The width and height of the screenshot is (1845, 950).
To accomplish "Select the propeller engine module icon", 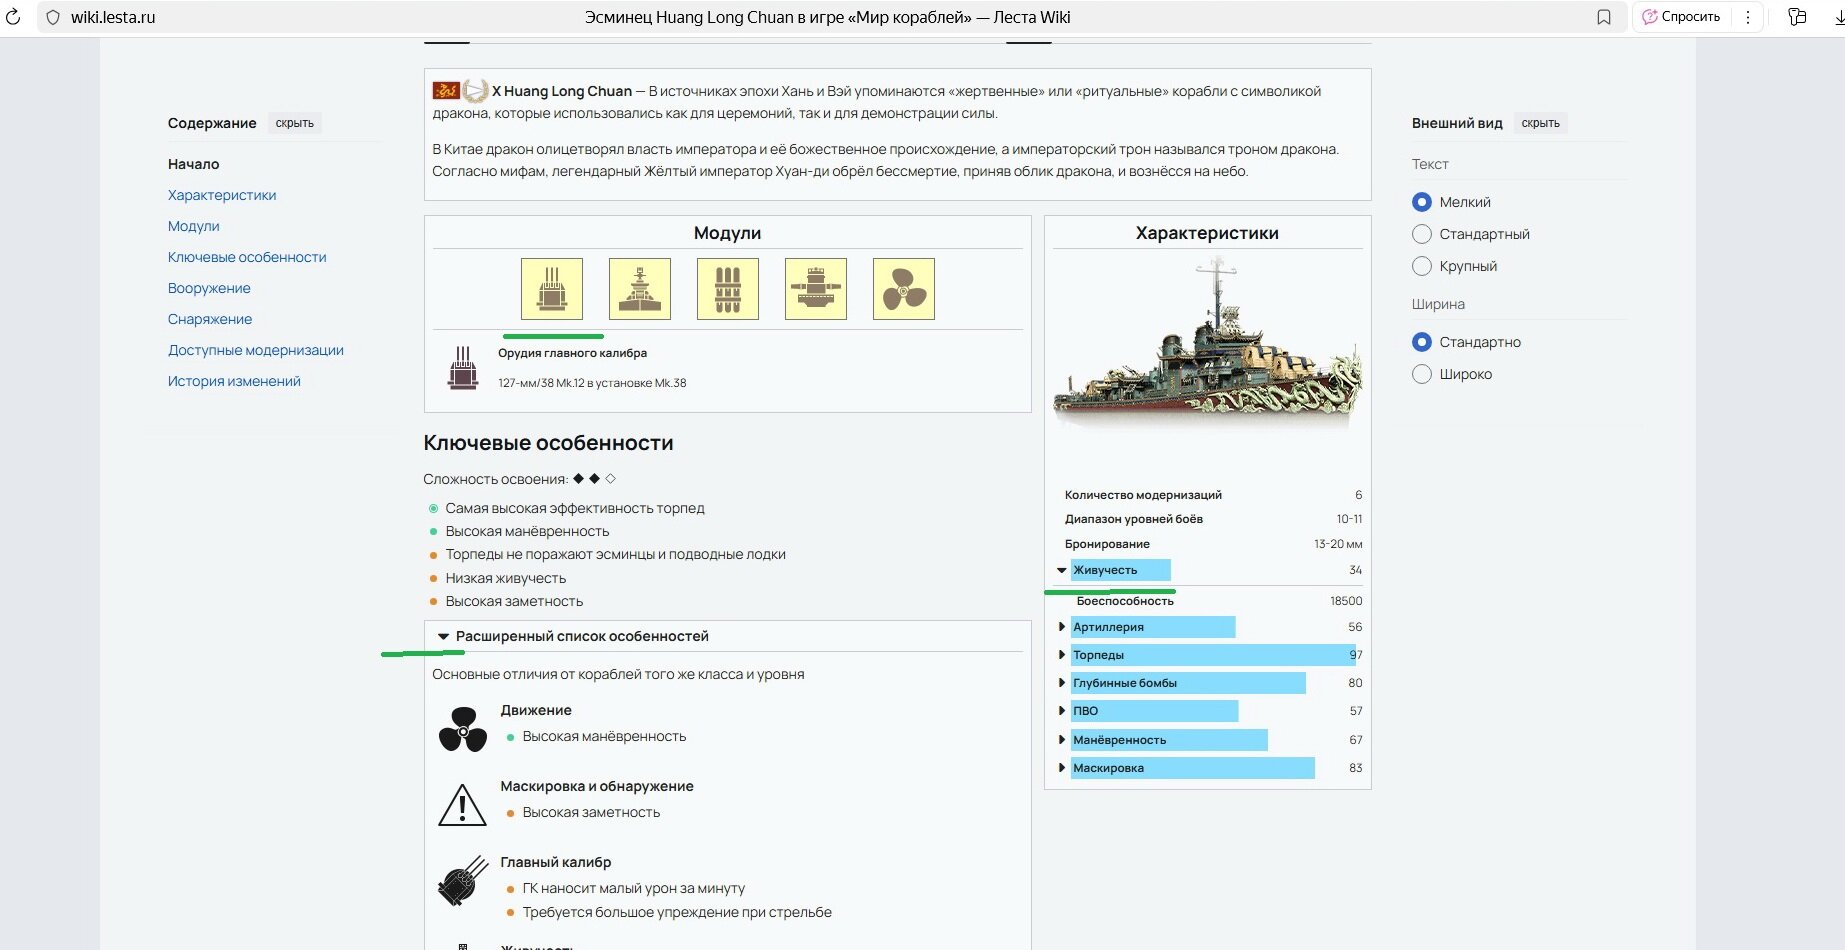I will click(x=903, y=289).
